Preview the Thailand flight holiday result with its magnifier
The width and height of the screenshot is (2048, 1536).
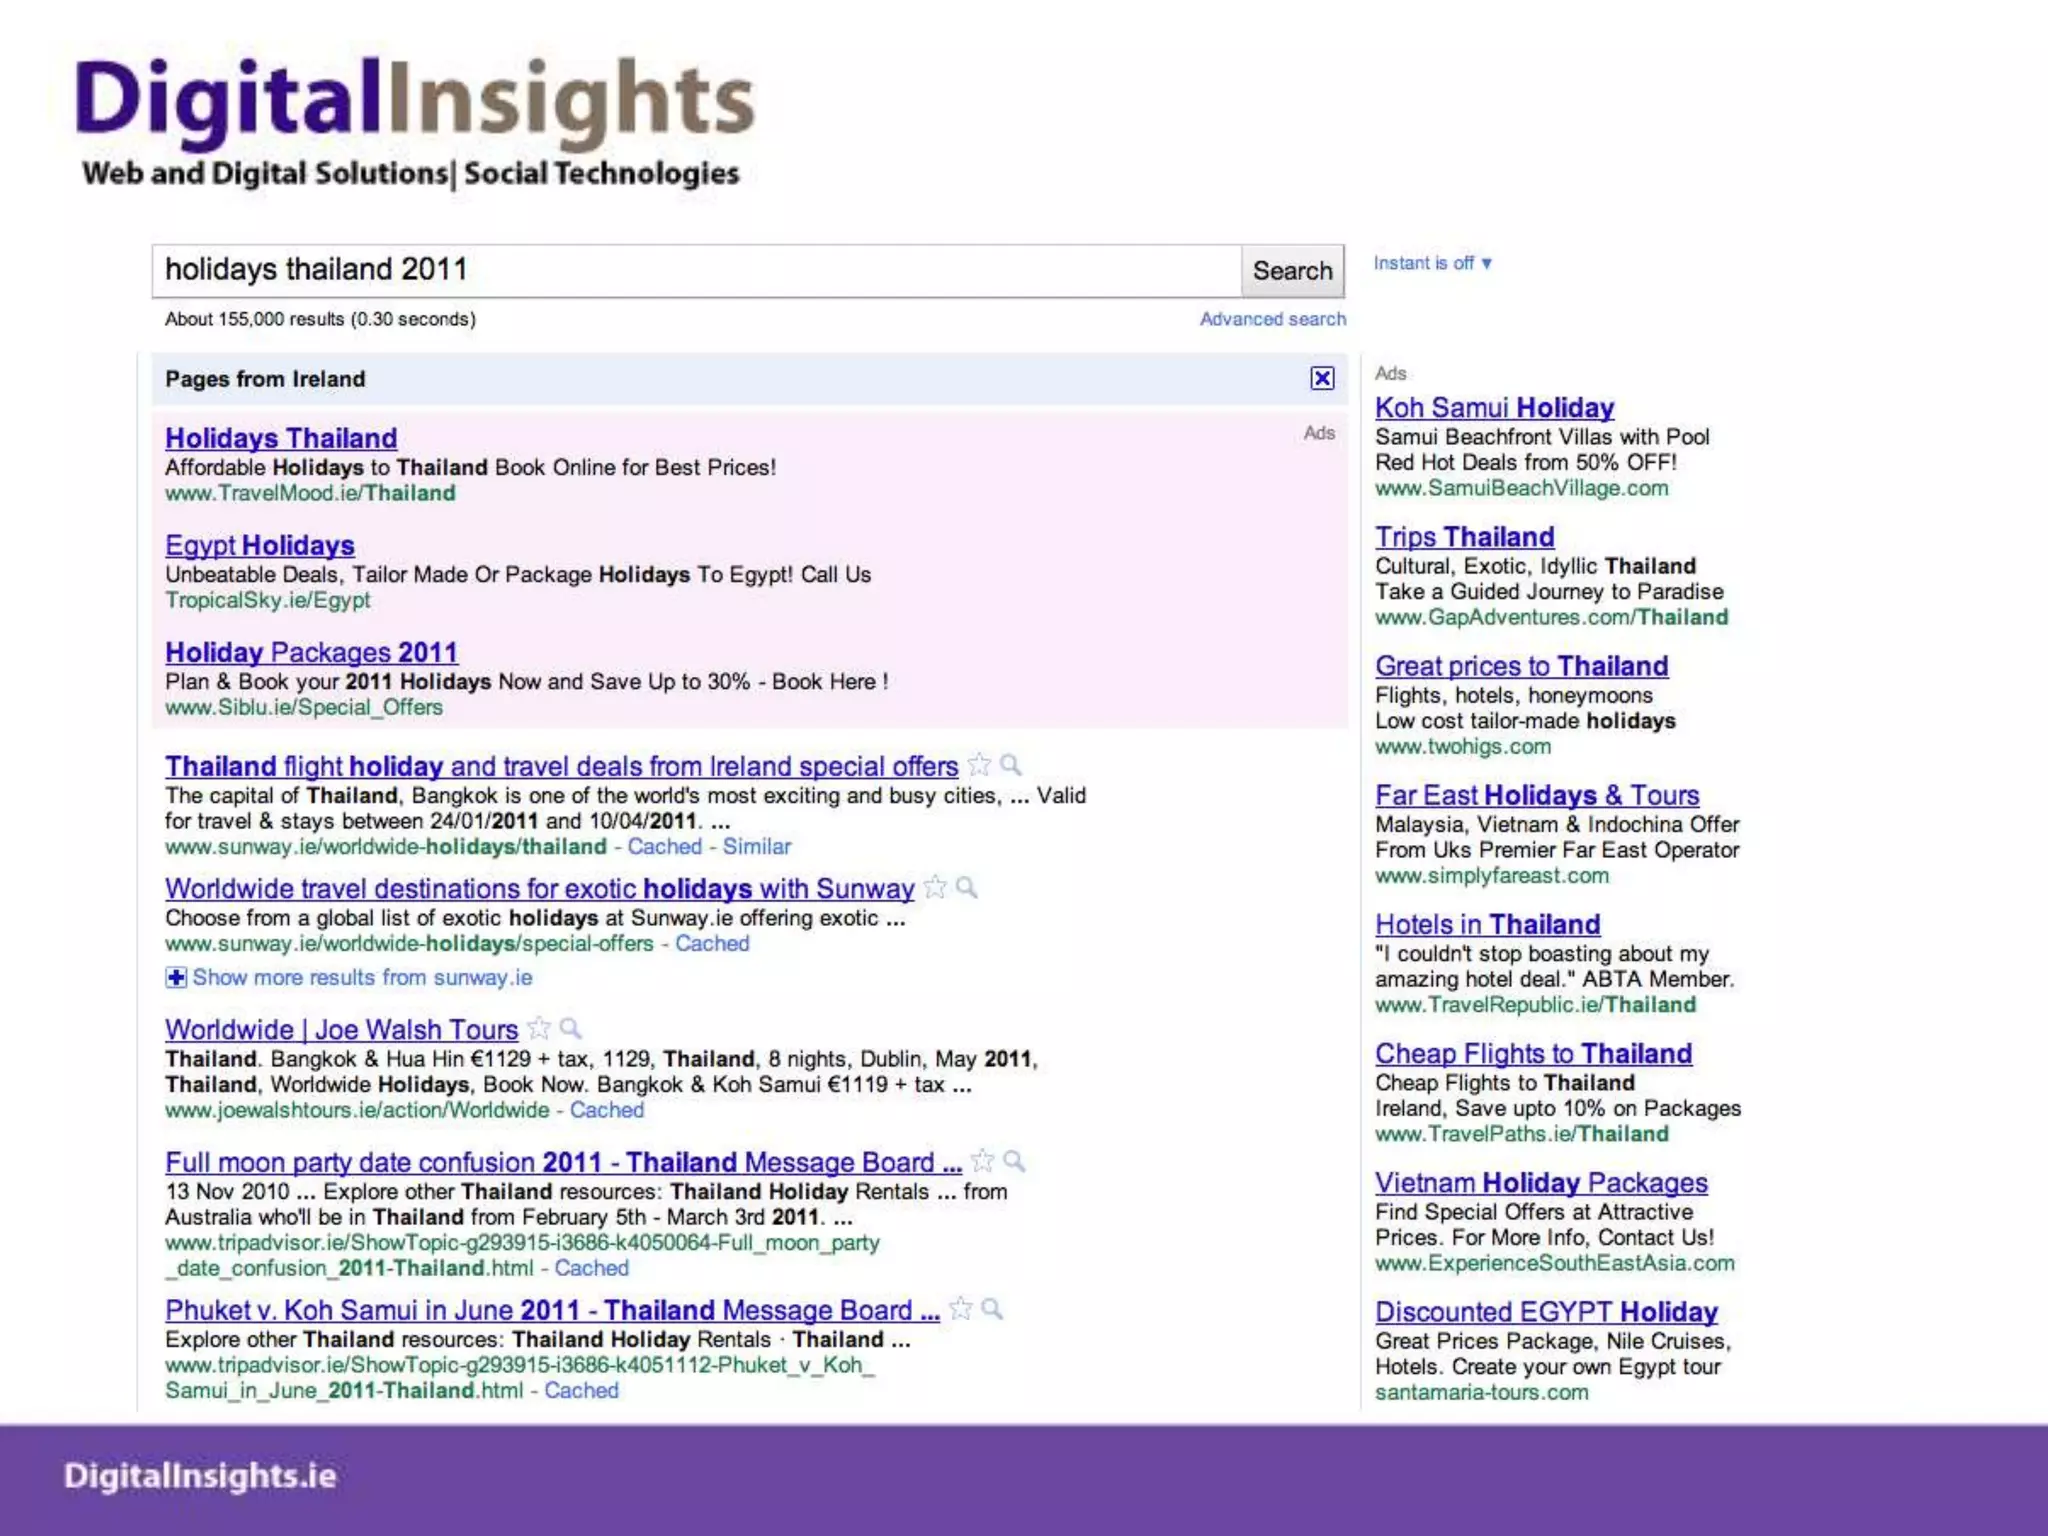point(1011,765)
